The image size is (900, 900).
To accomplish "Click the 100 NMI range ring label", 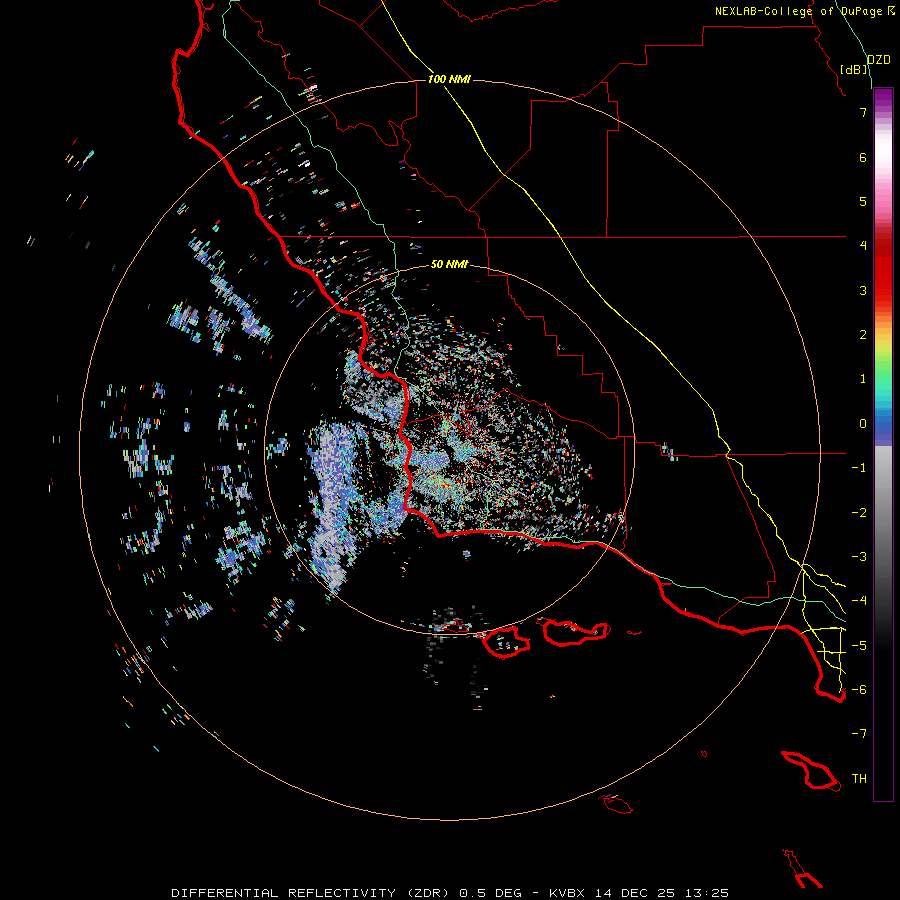I will [x=449, y=79].
